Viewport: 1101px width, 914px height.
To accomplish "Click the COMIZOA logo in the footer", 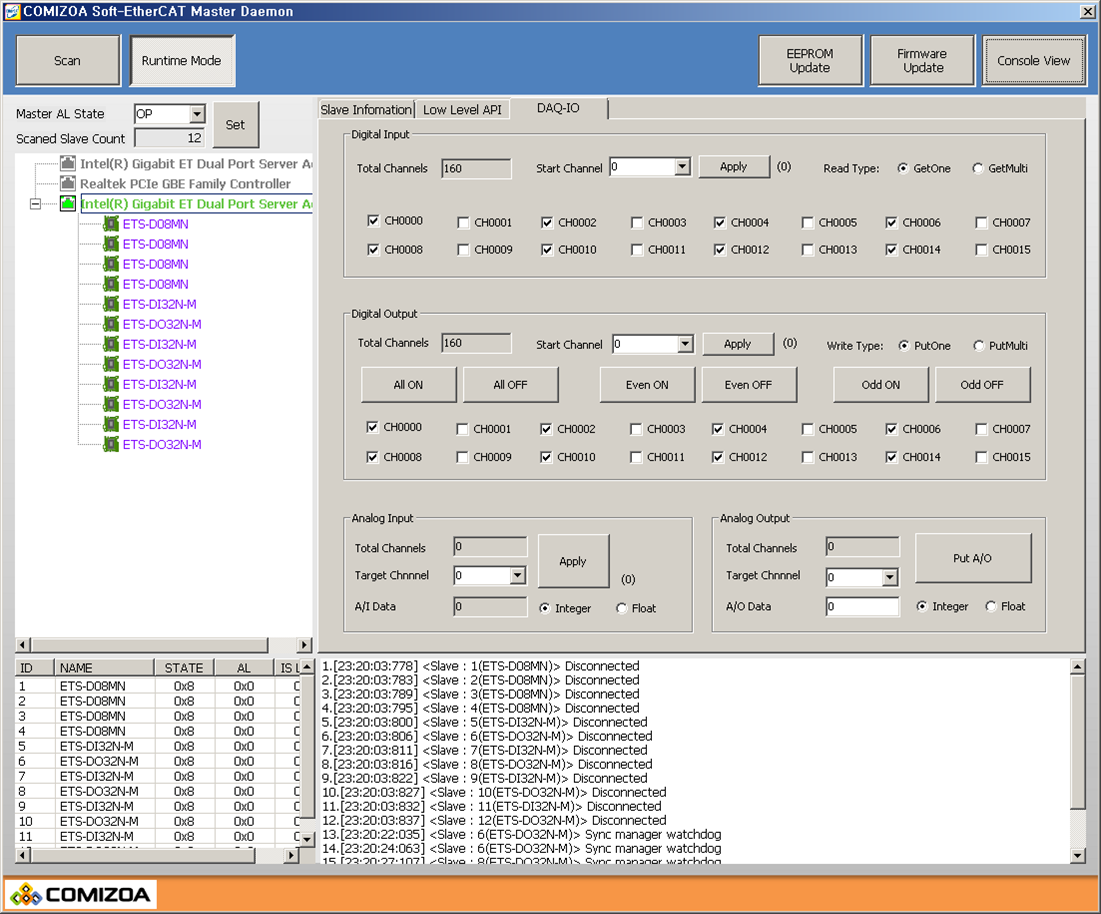I will 81,894.
